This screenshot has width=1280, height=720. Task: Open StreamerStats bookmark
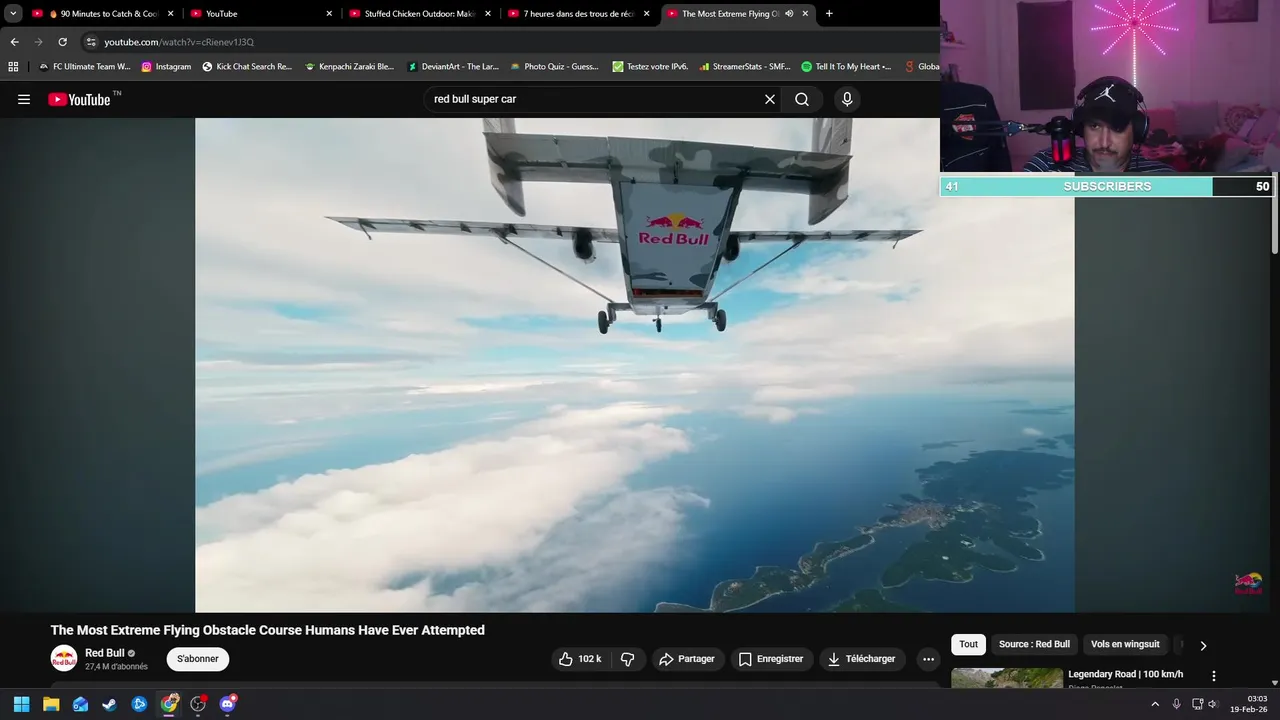click(745, 66)
